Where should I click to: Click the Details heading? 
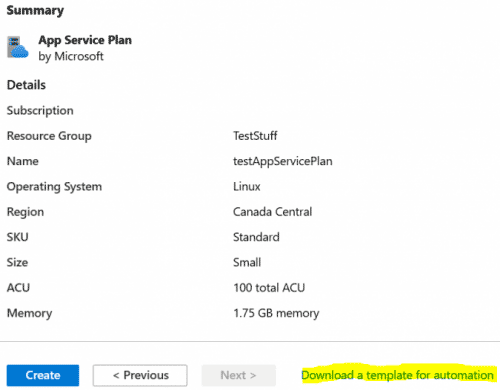tap(26, 85)
